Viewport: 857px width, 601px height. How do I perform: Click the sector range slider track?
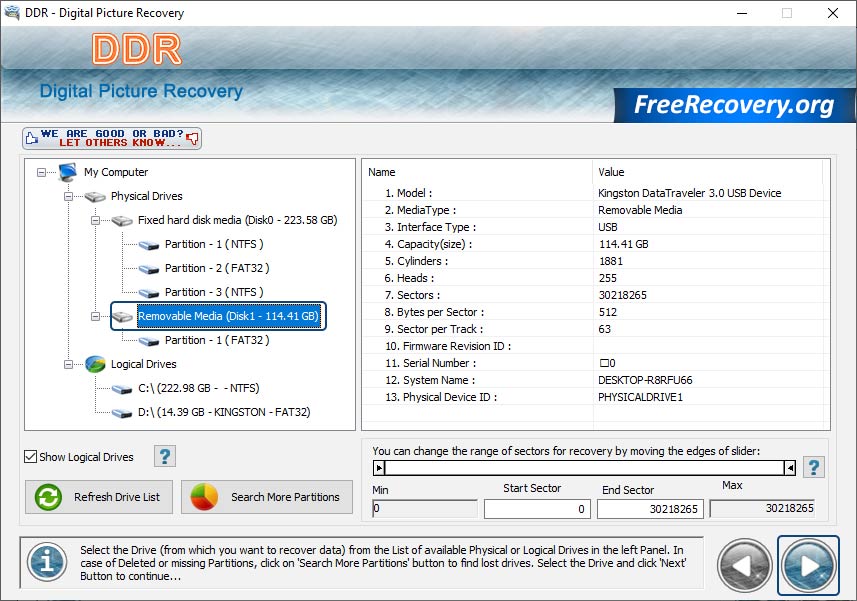click(584, 468)
